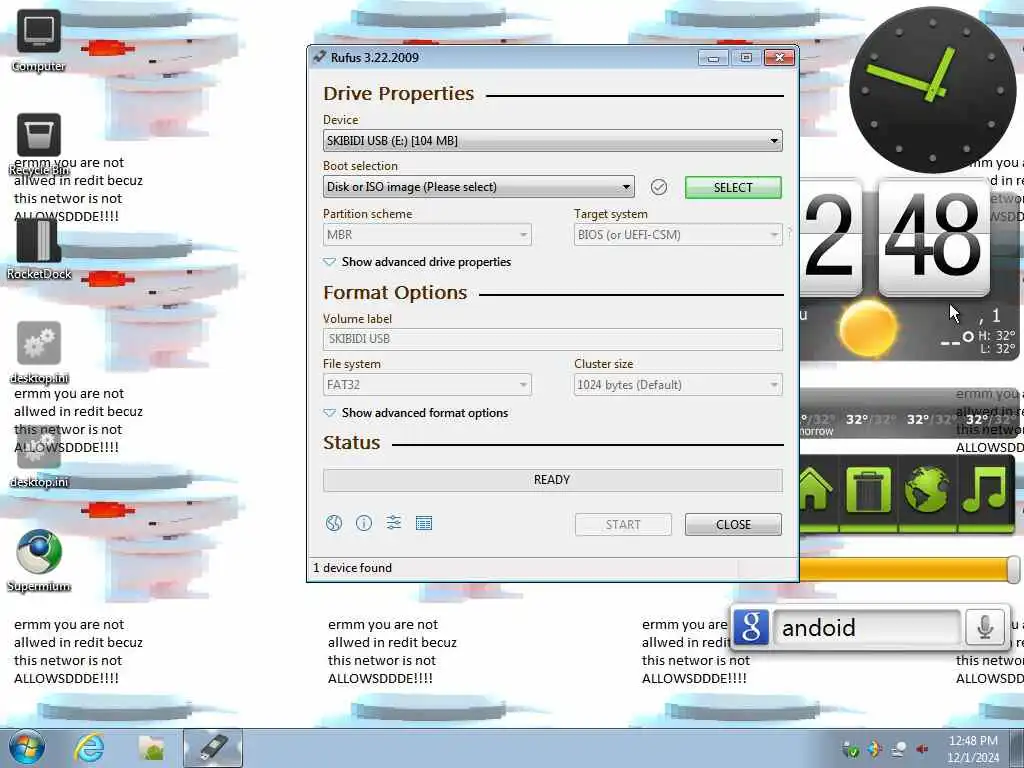Click the '1 device found' status text
Viewport: 1024px width, 768px height.
353,568
